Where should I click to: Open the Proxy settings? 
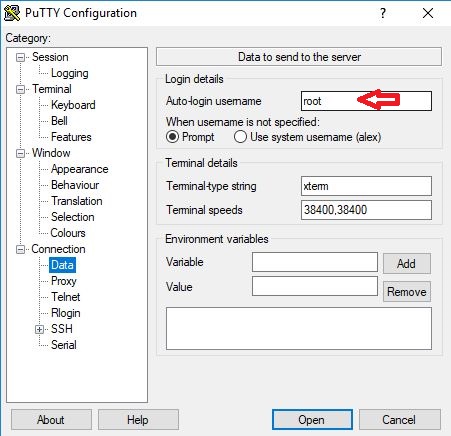(64, 281)
